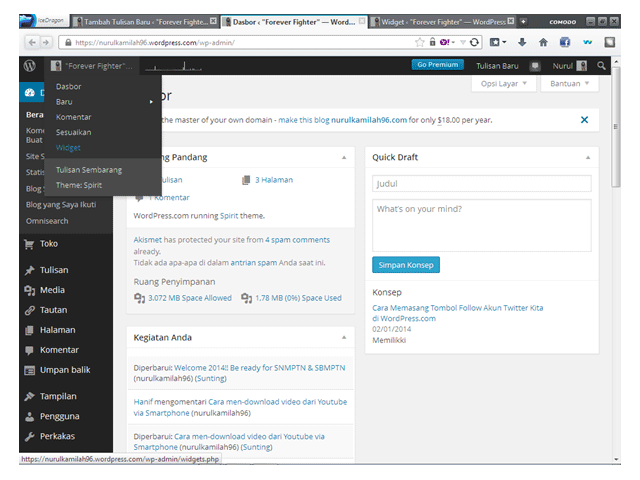
Task: Open Omnisearch in sidebar submenu
Action: tap(47, 221)
